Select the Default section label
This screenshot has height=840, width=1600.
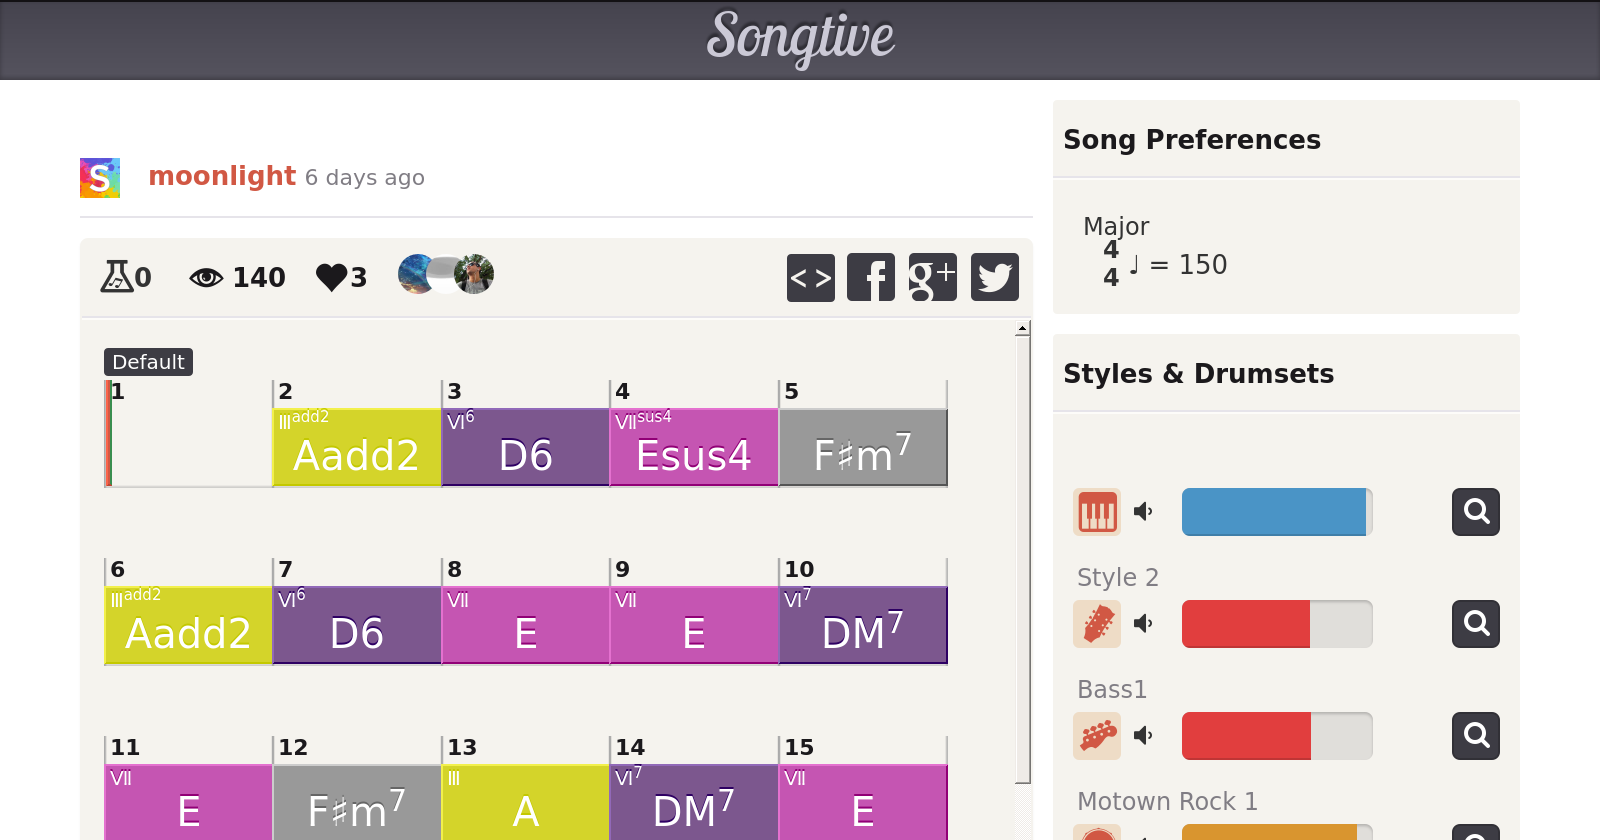(x=148, y=362)
